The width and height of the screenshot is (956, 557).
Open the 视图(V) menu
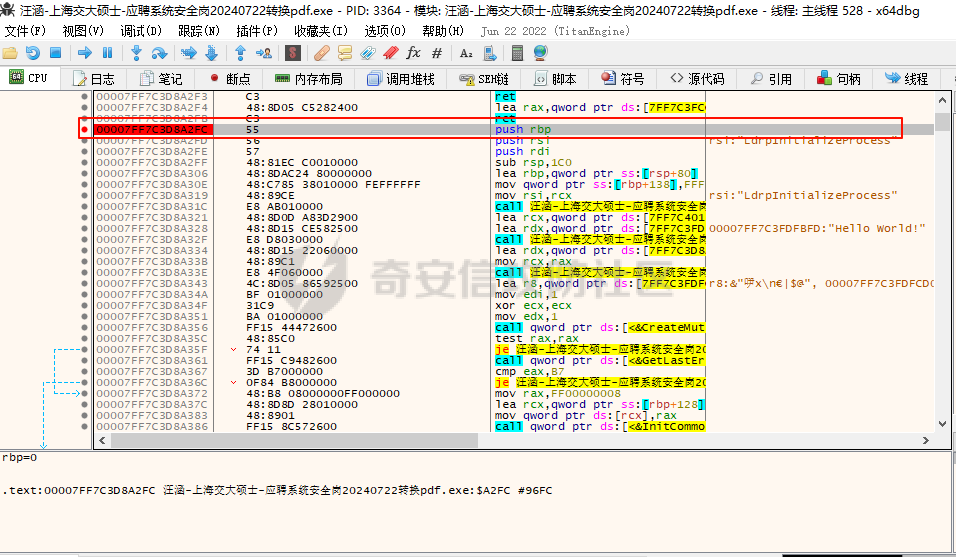point(83,31)
